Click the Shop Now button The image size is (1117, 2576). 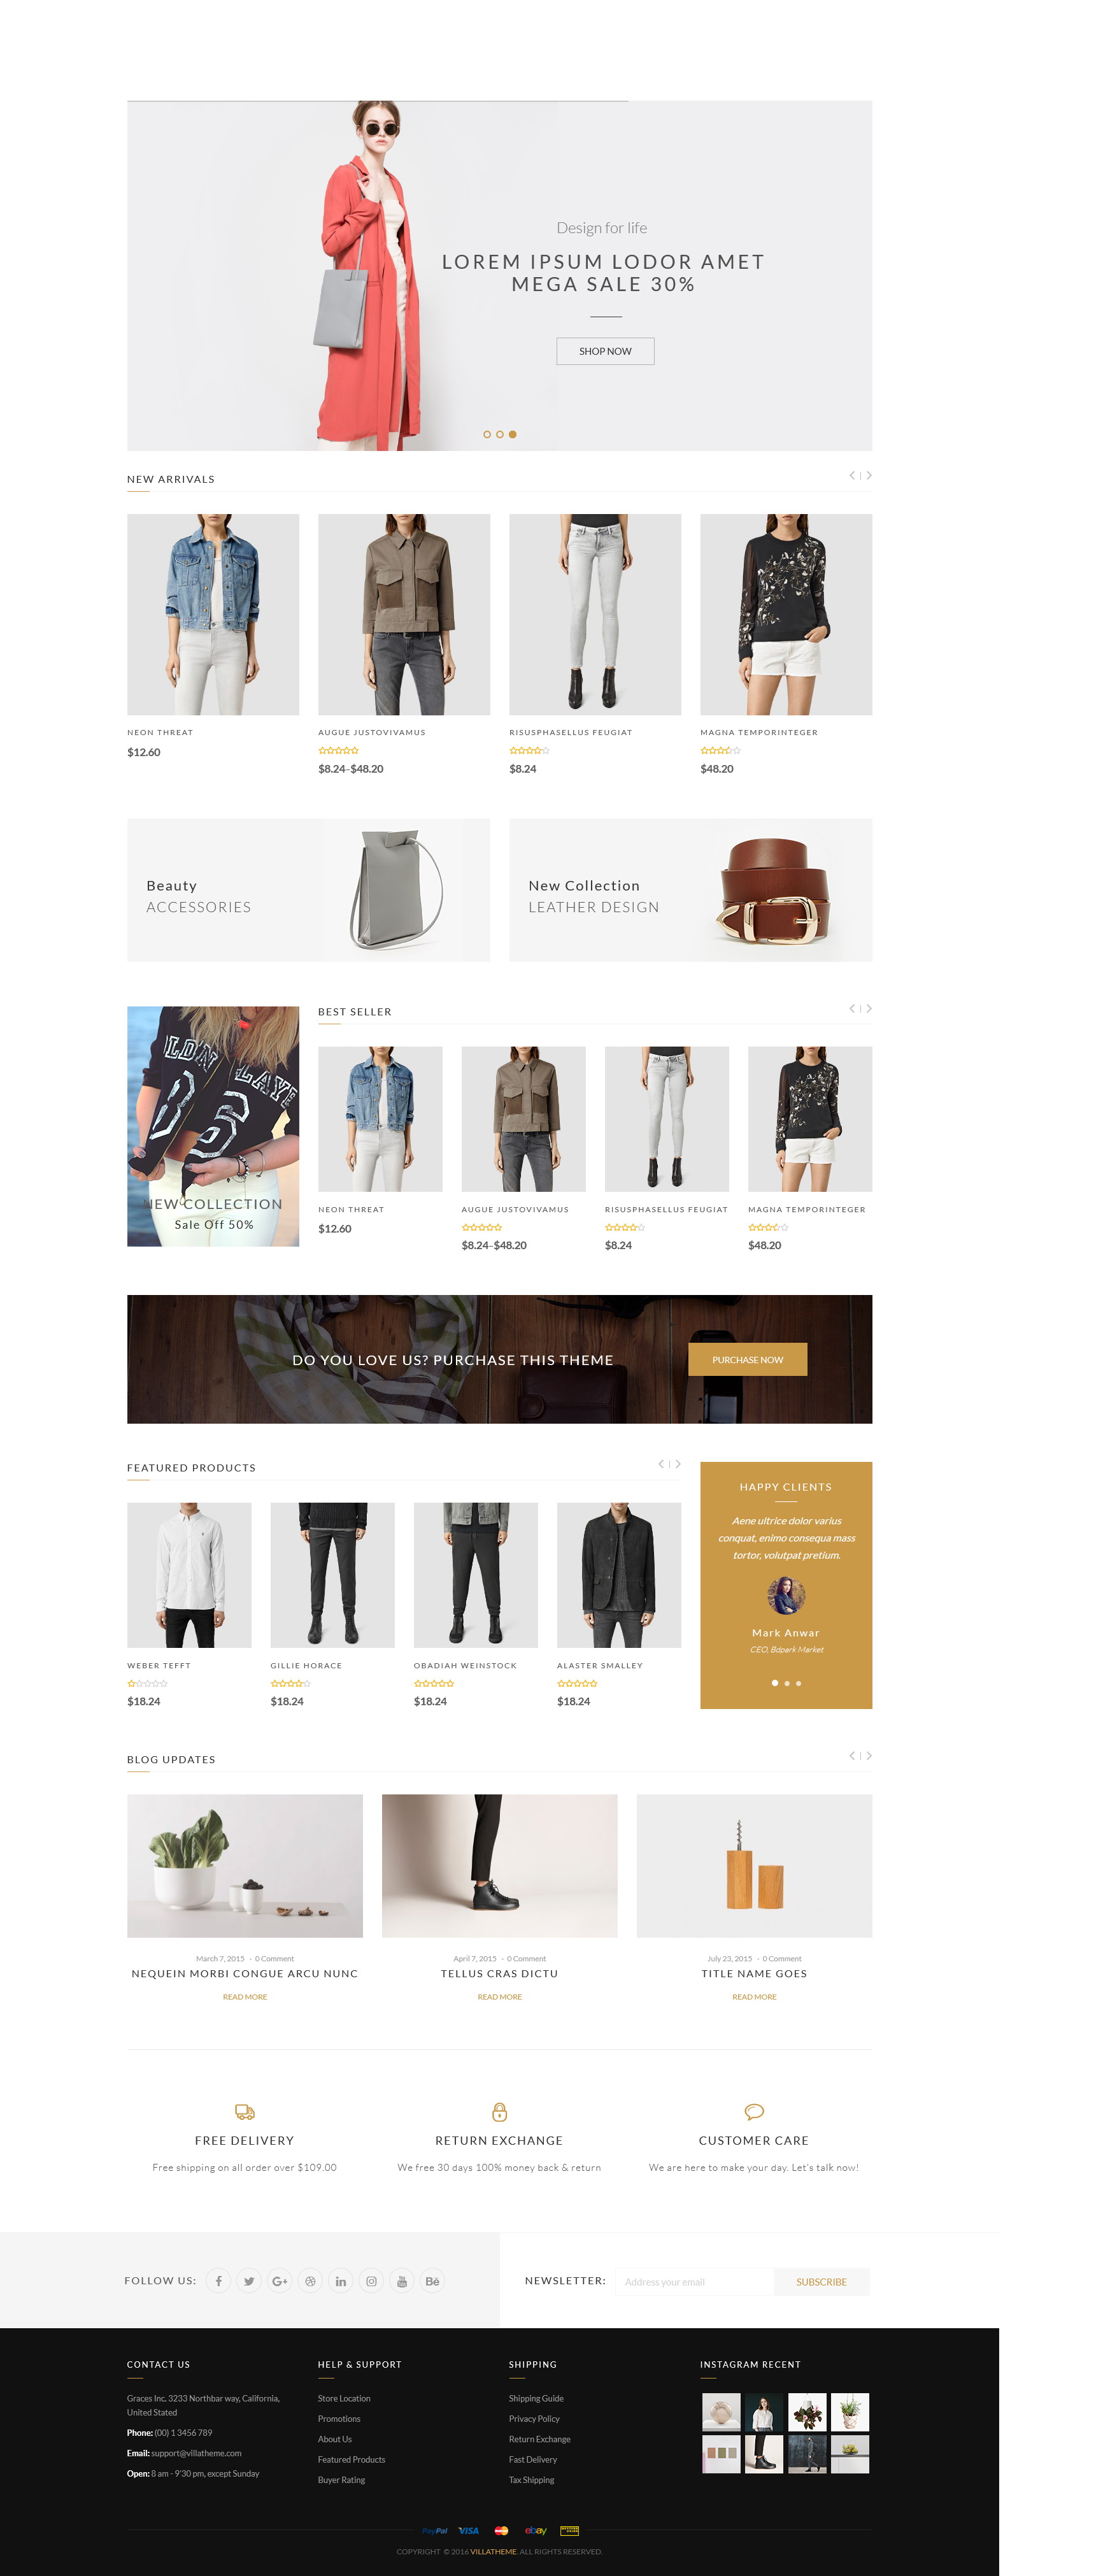point(605,351)
